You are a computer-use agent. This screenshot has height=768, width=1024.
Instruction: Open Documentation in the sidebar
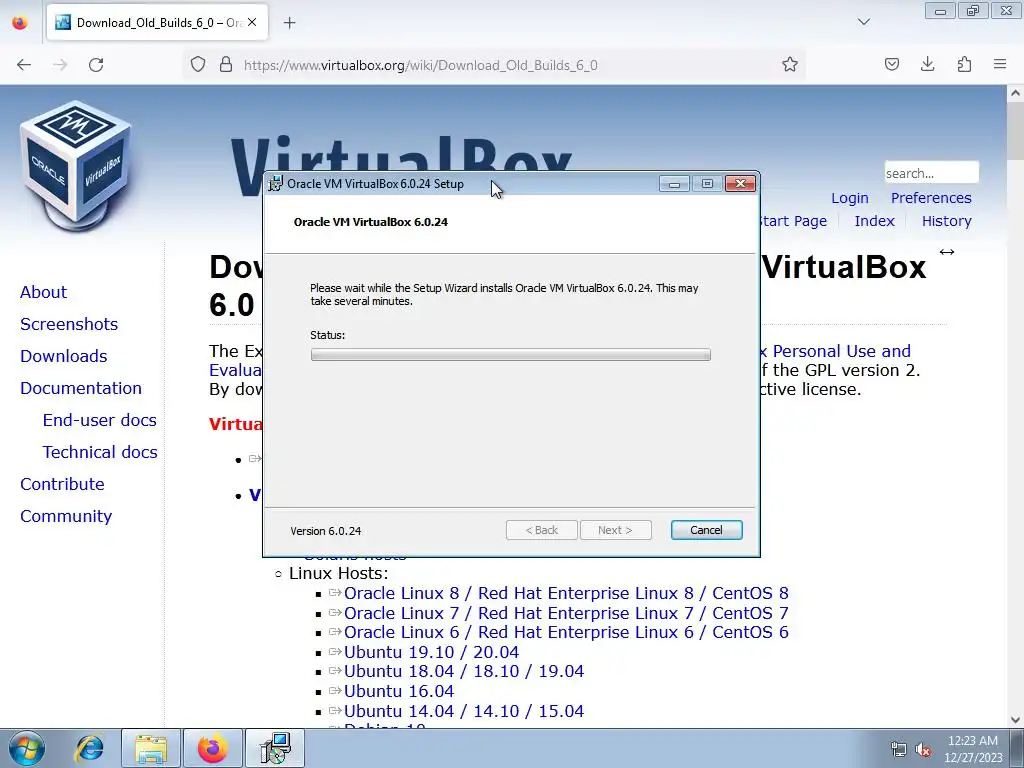click(x=80, y=388)
